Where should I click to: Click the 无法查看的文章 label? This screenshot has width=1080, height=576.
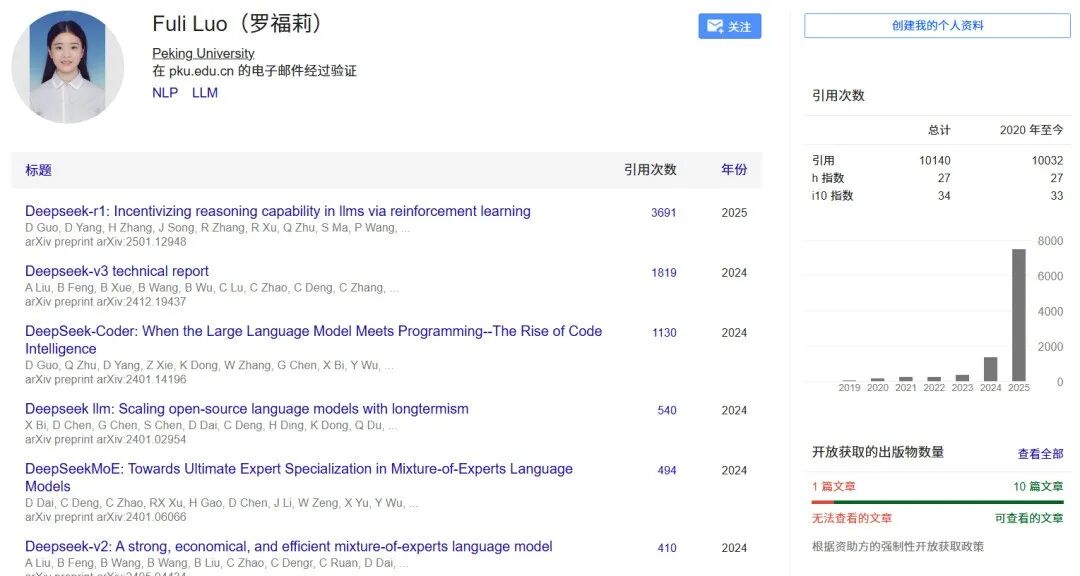click(851, 518)
